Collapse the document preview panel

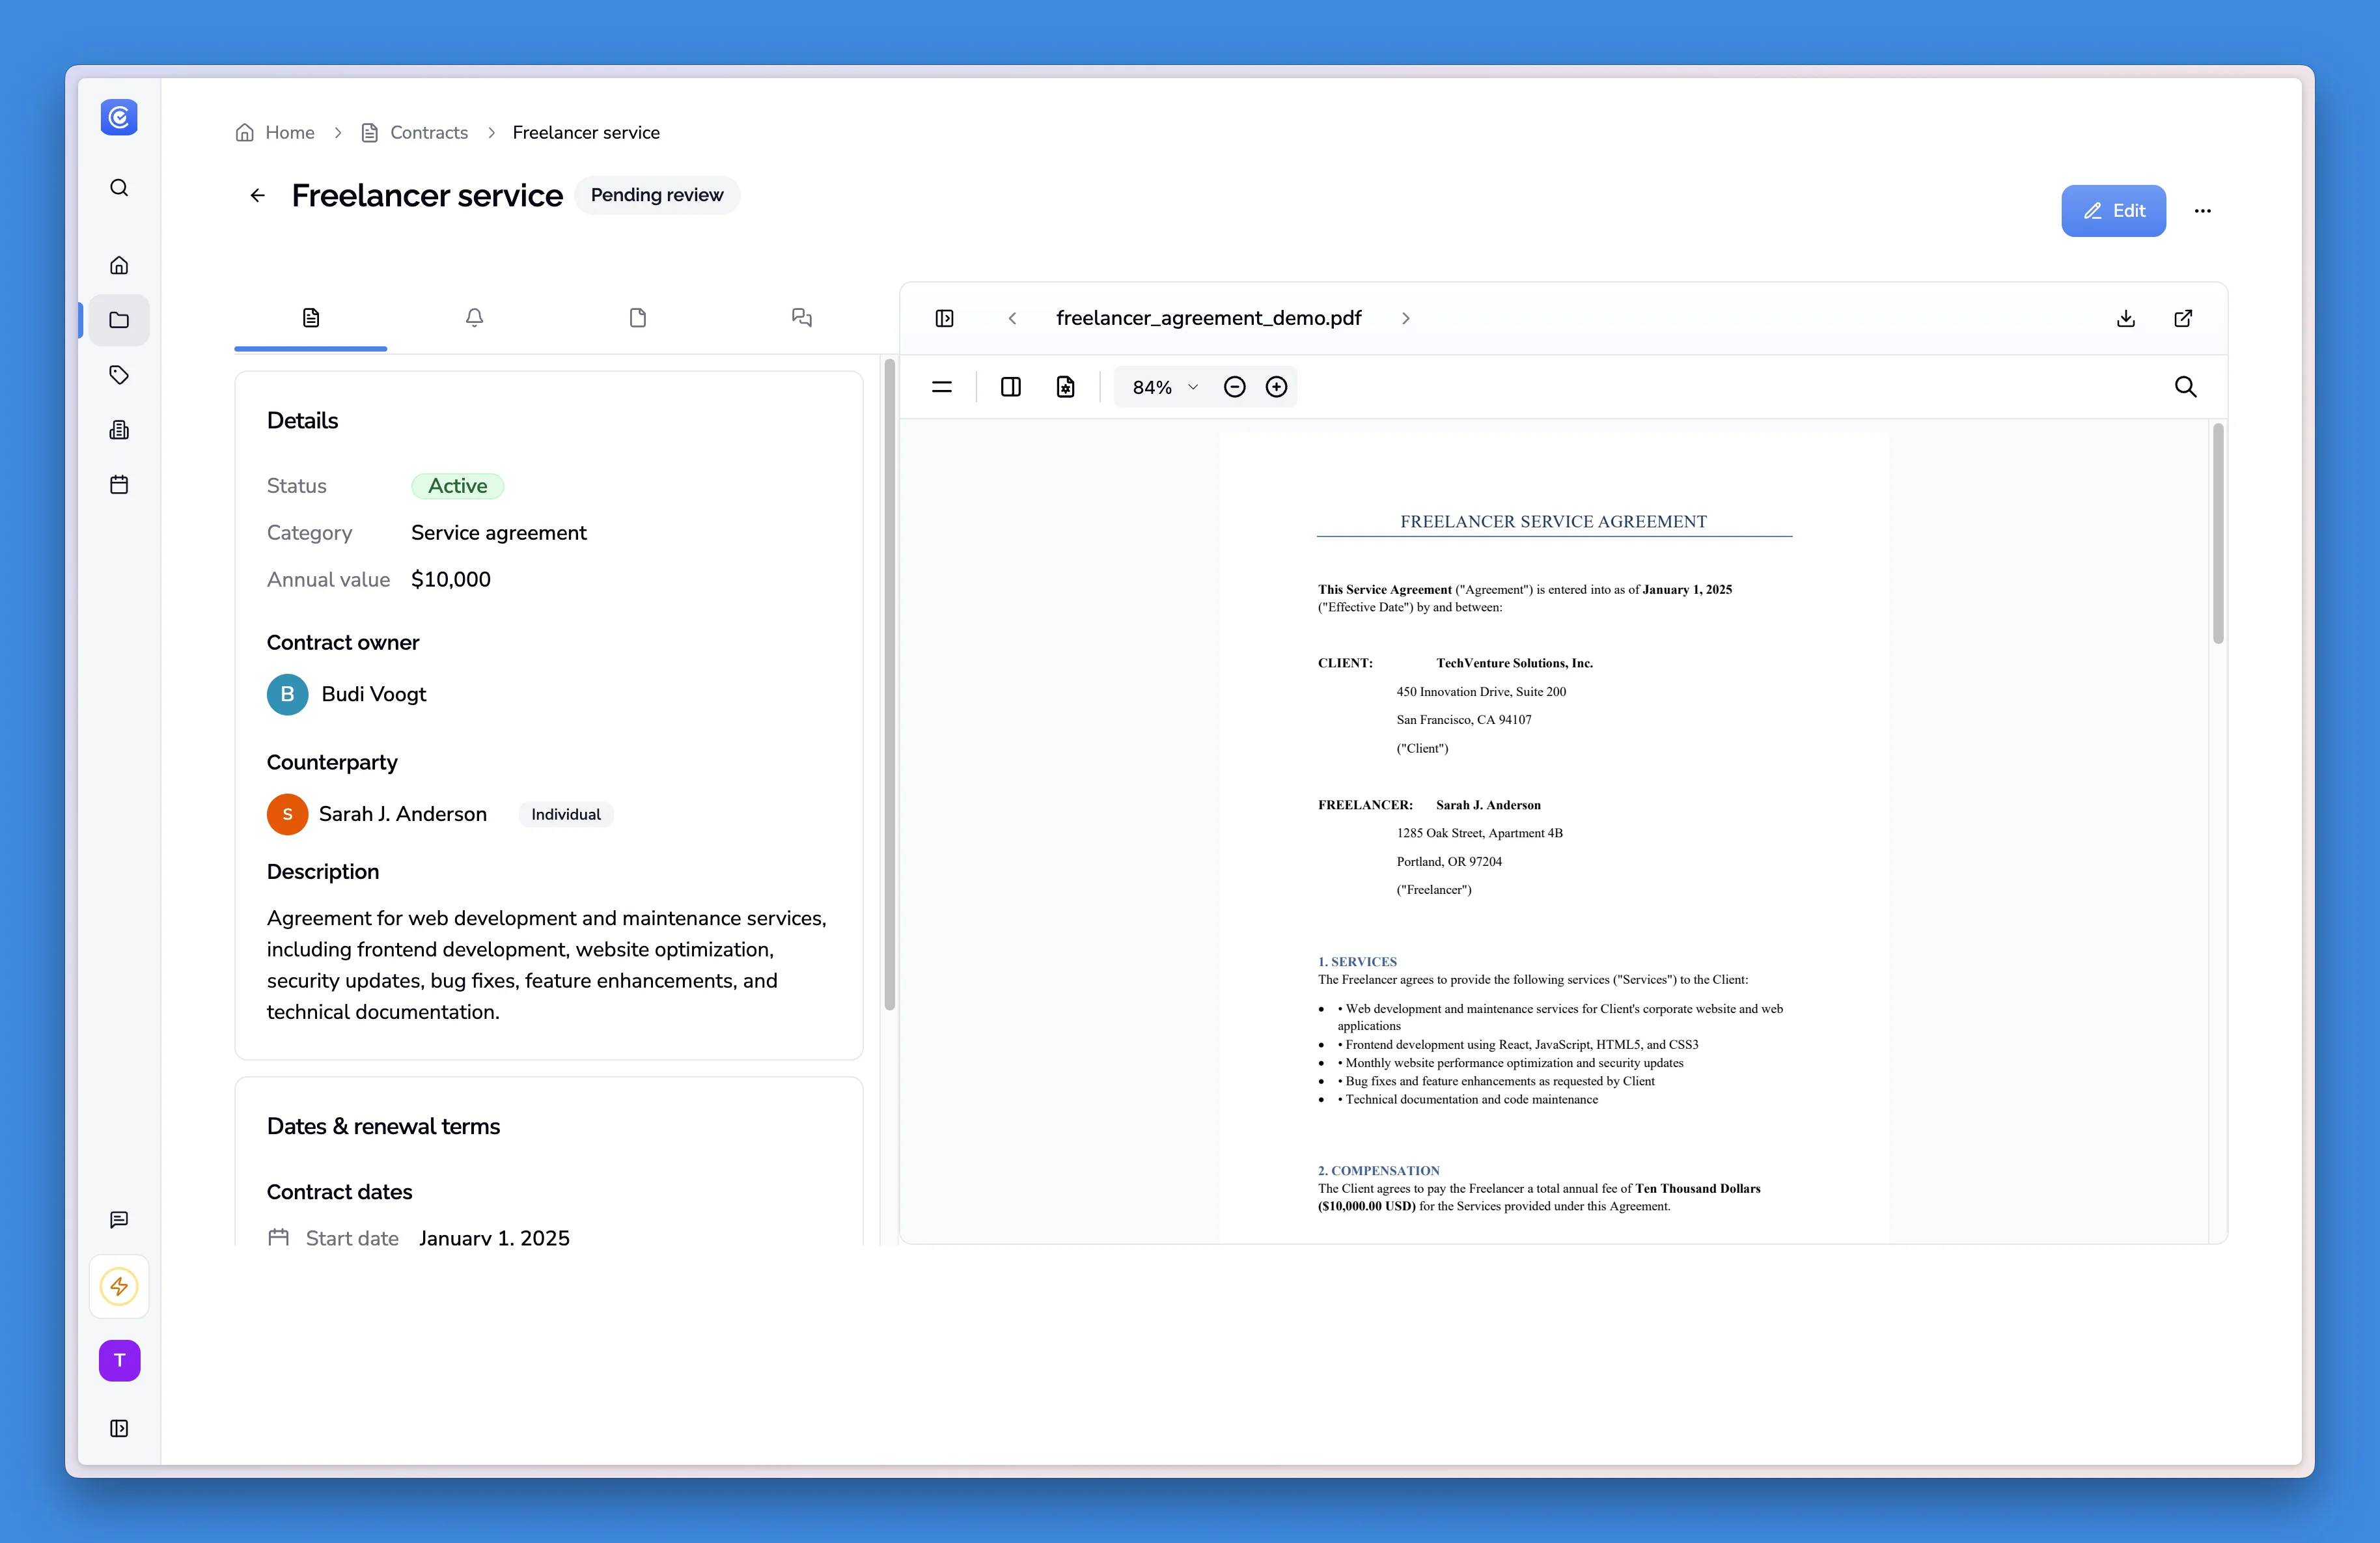(x=945, y=318)
